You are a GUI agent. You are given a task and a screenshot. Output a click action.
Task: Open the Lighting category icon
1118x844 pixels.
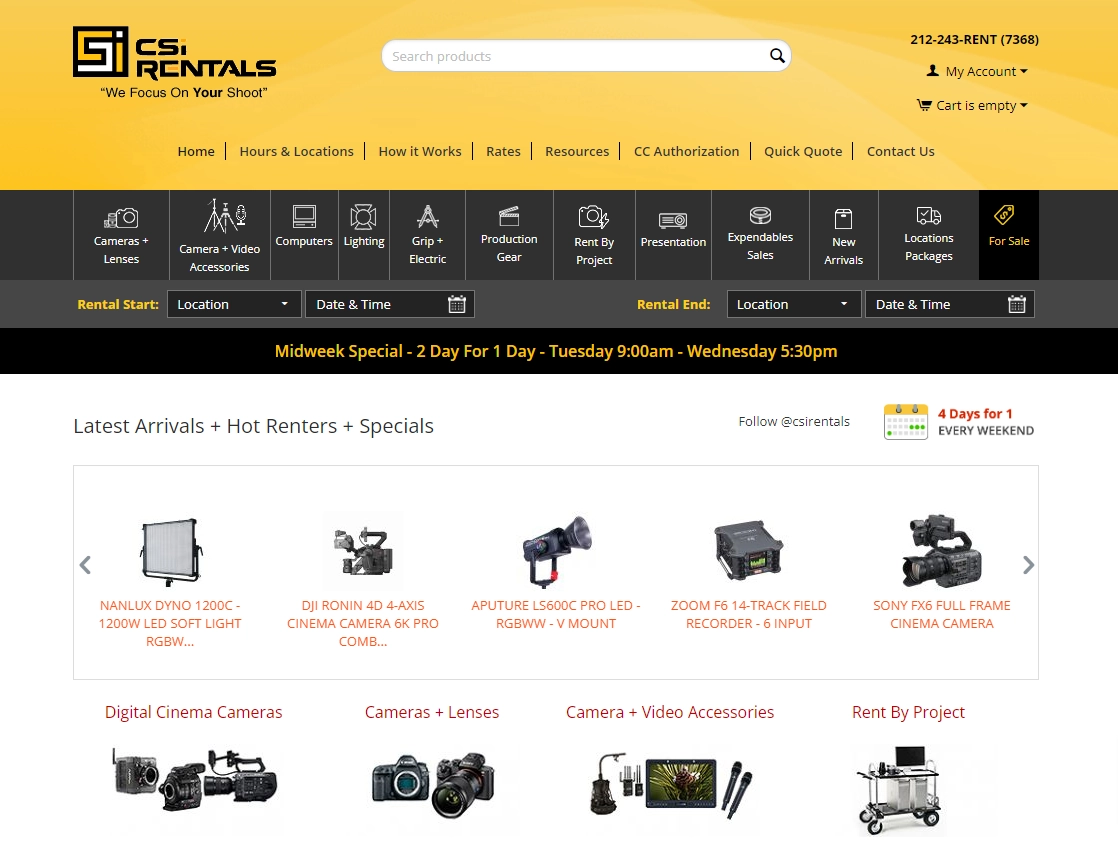coord(364,217)
